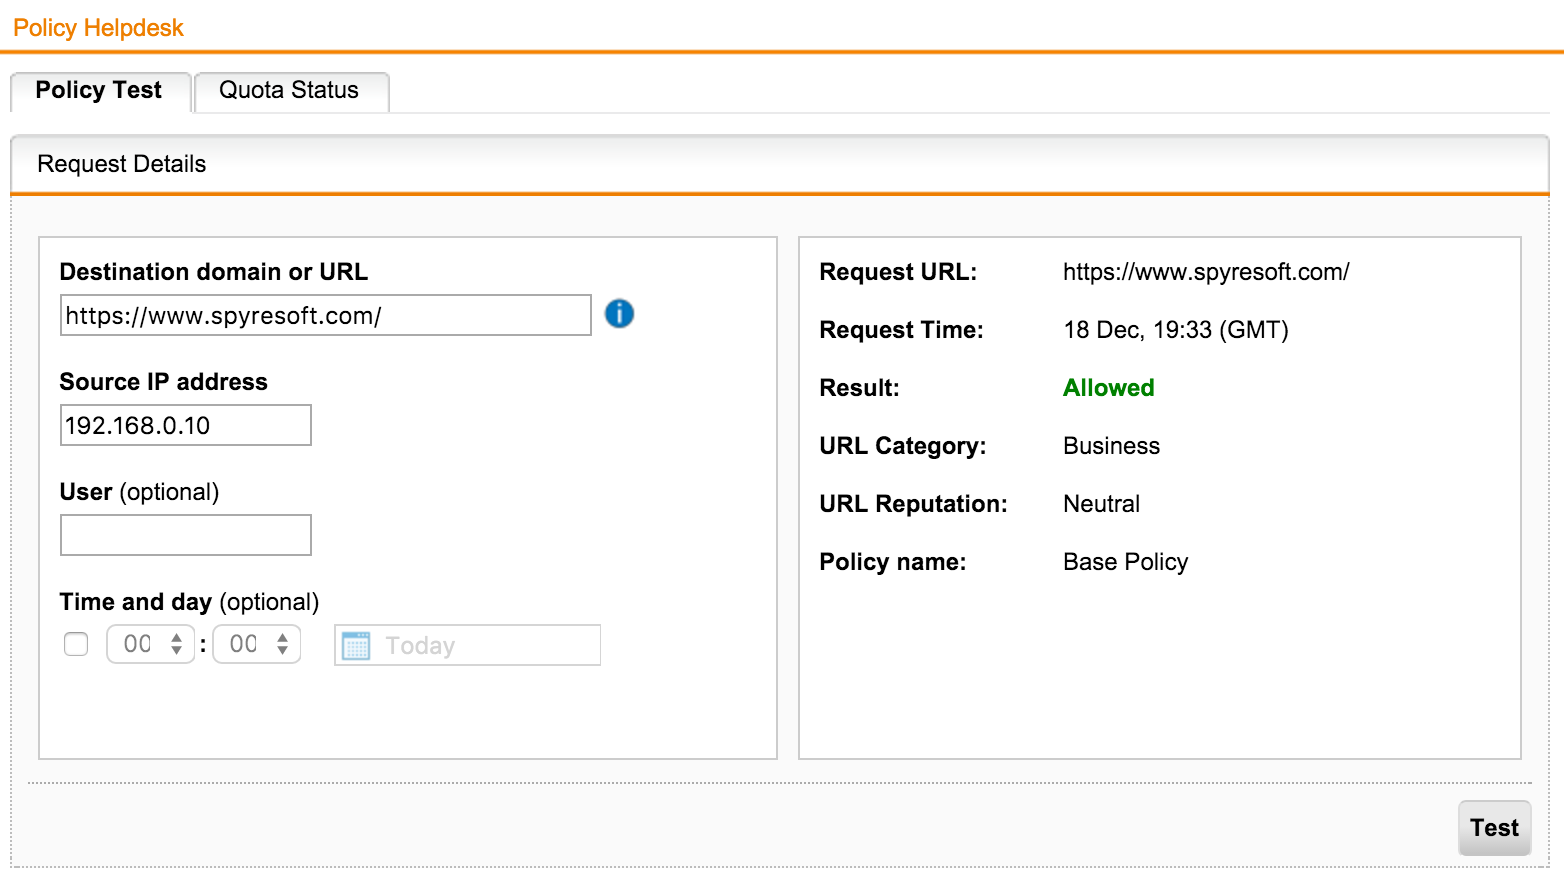Viewport: 1564px width, 888px height.
Task: Click the Source IP address field
Action: click(186, 425)
